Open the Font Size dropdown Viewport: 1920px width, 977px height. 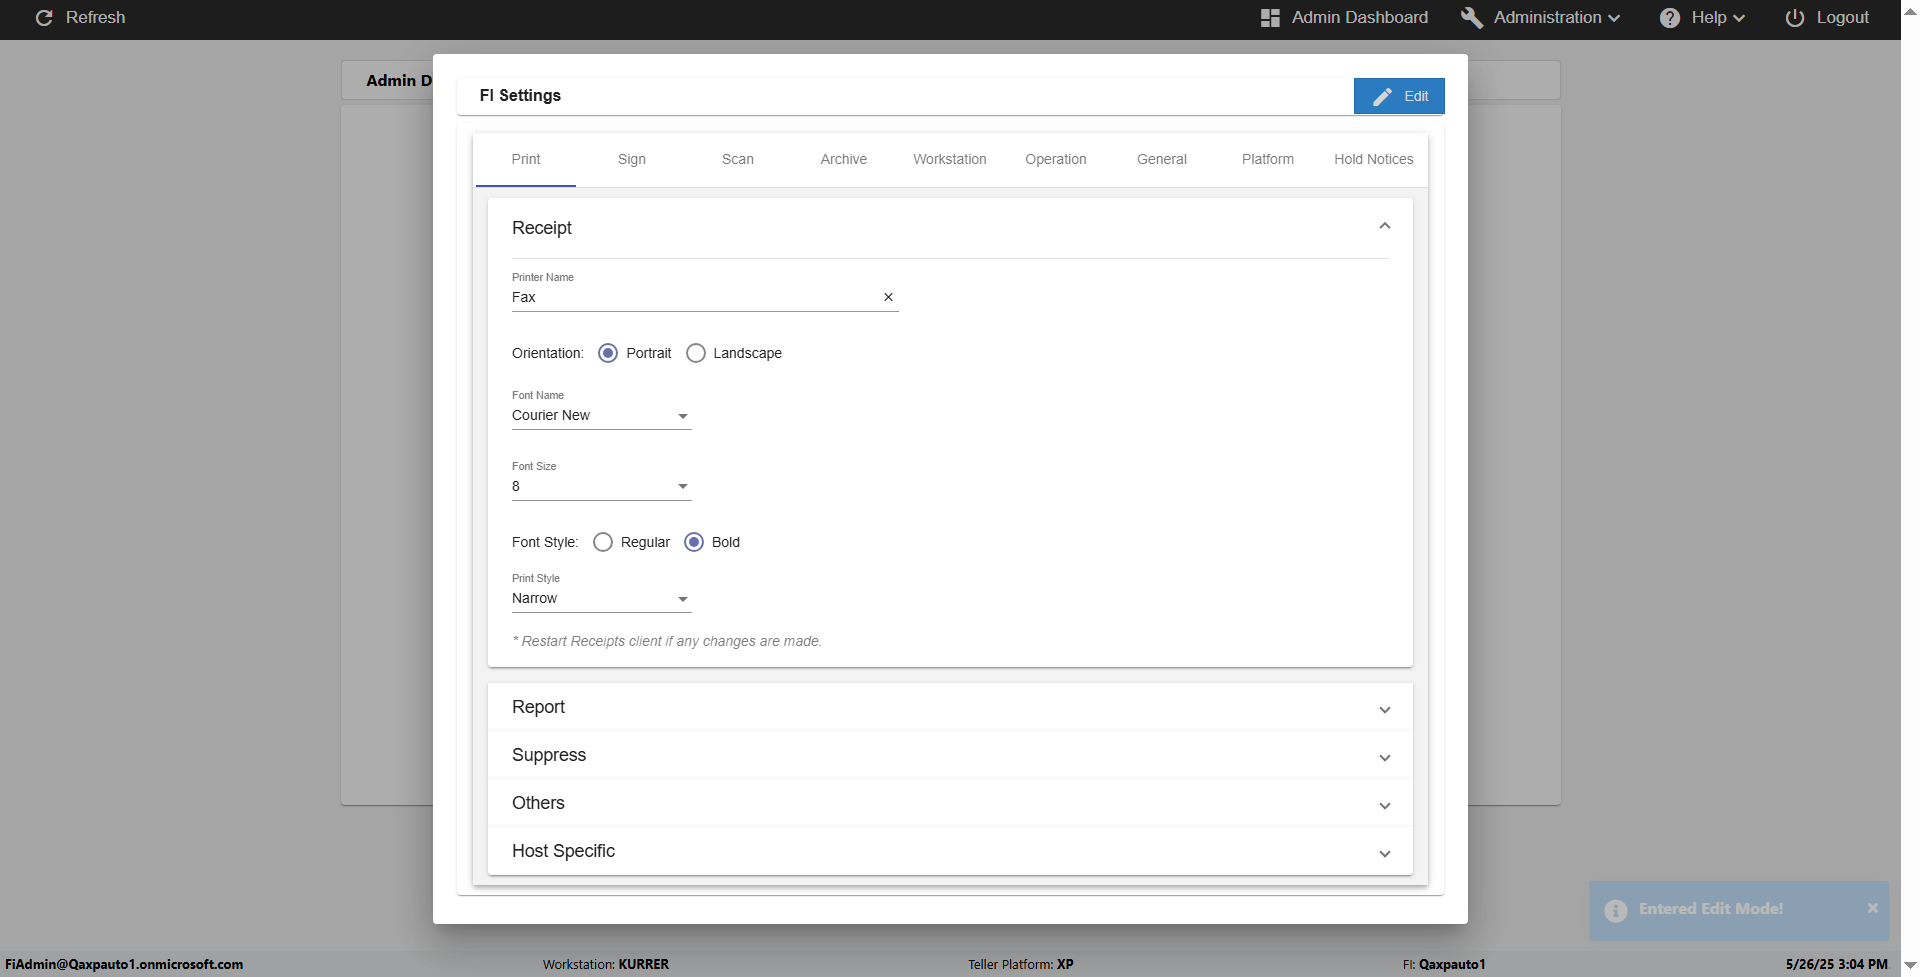tap(601, 487)
